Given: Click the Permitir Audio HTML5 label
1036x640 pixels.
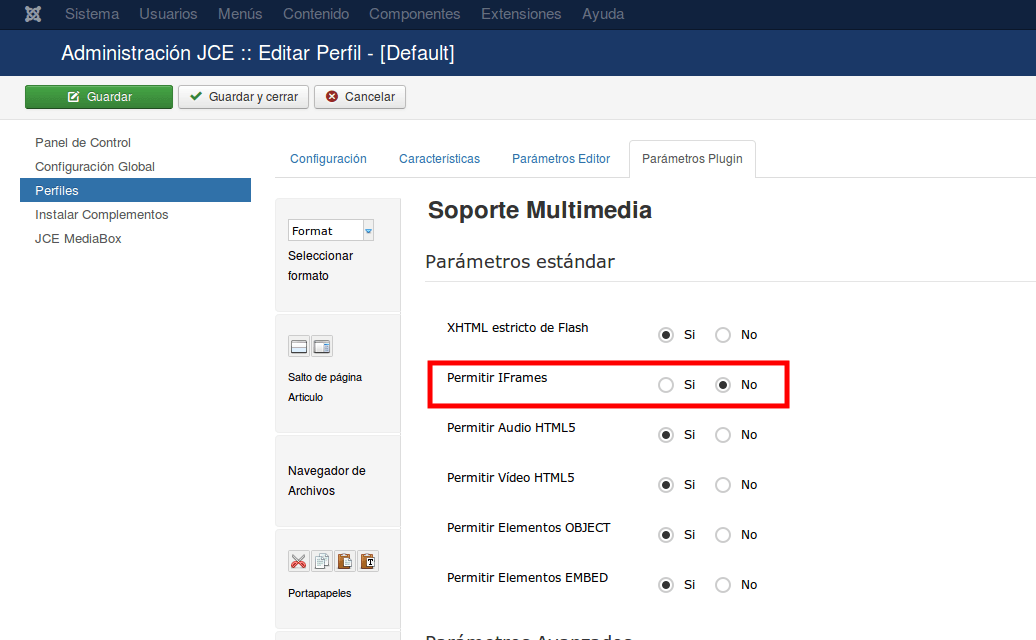Looking at the screenshot, I should 511,428.
